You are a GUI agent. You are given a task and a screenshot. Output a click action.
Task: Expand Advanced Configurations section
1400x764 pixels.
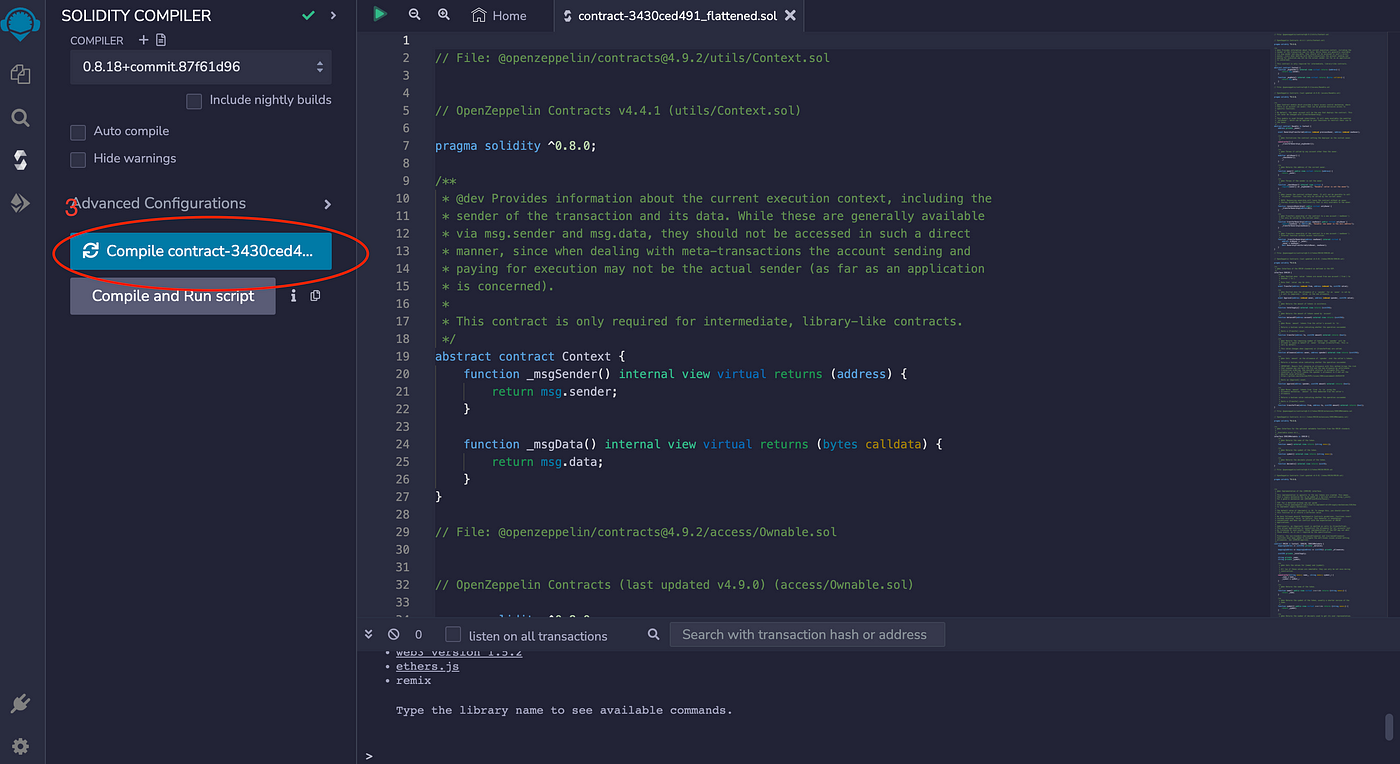[200, 204]
